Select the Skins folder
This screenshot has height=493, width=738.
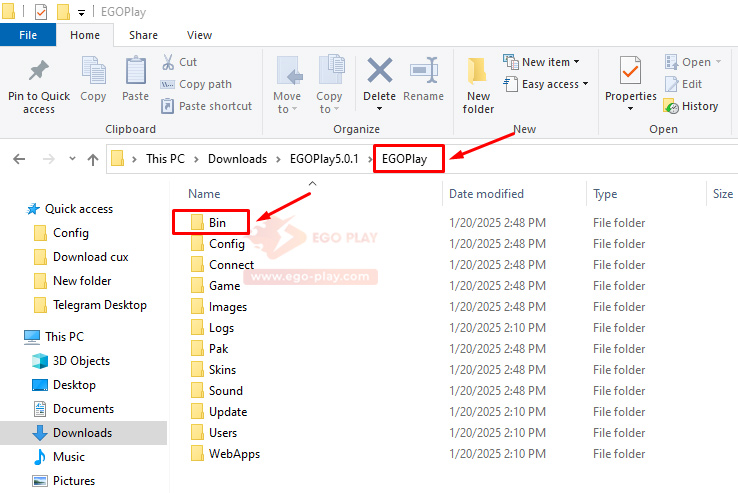[213, 370]
